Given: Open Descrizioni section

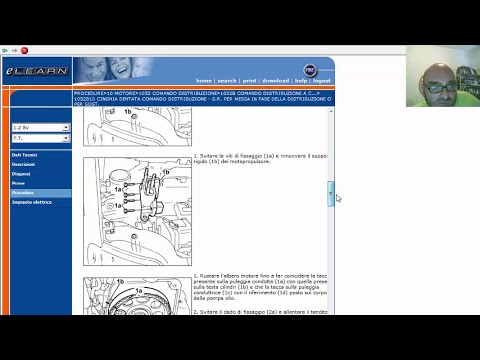Looking at the screenshot, I should pos(23,164).
